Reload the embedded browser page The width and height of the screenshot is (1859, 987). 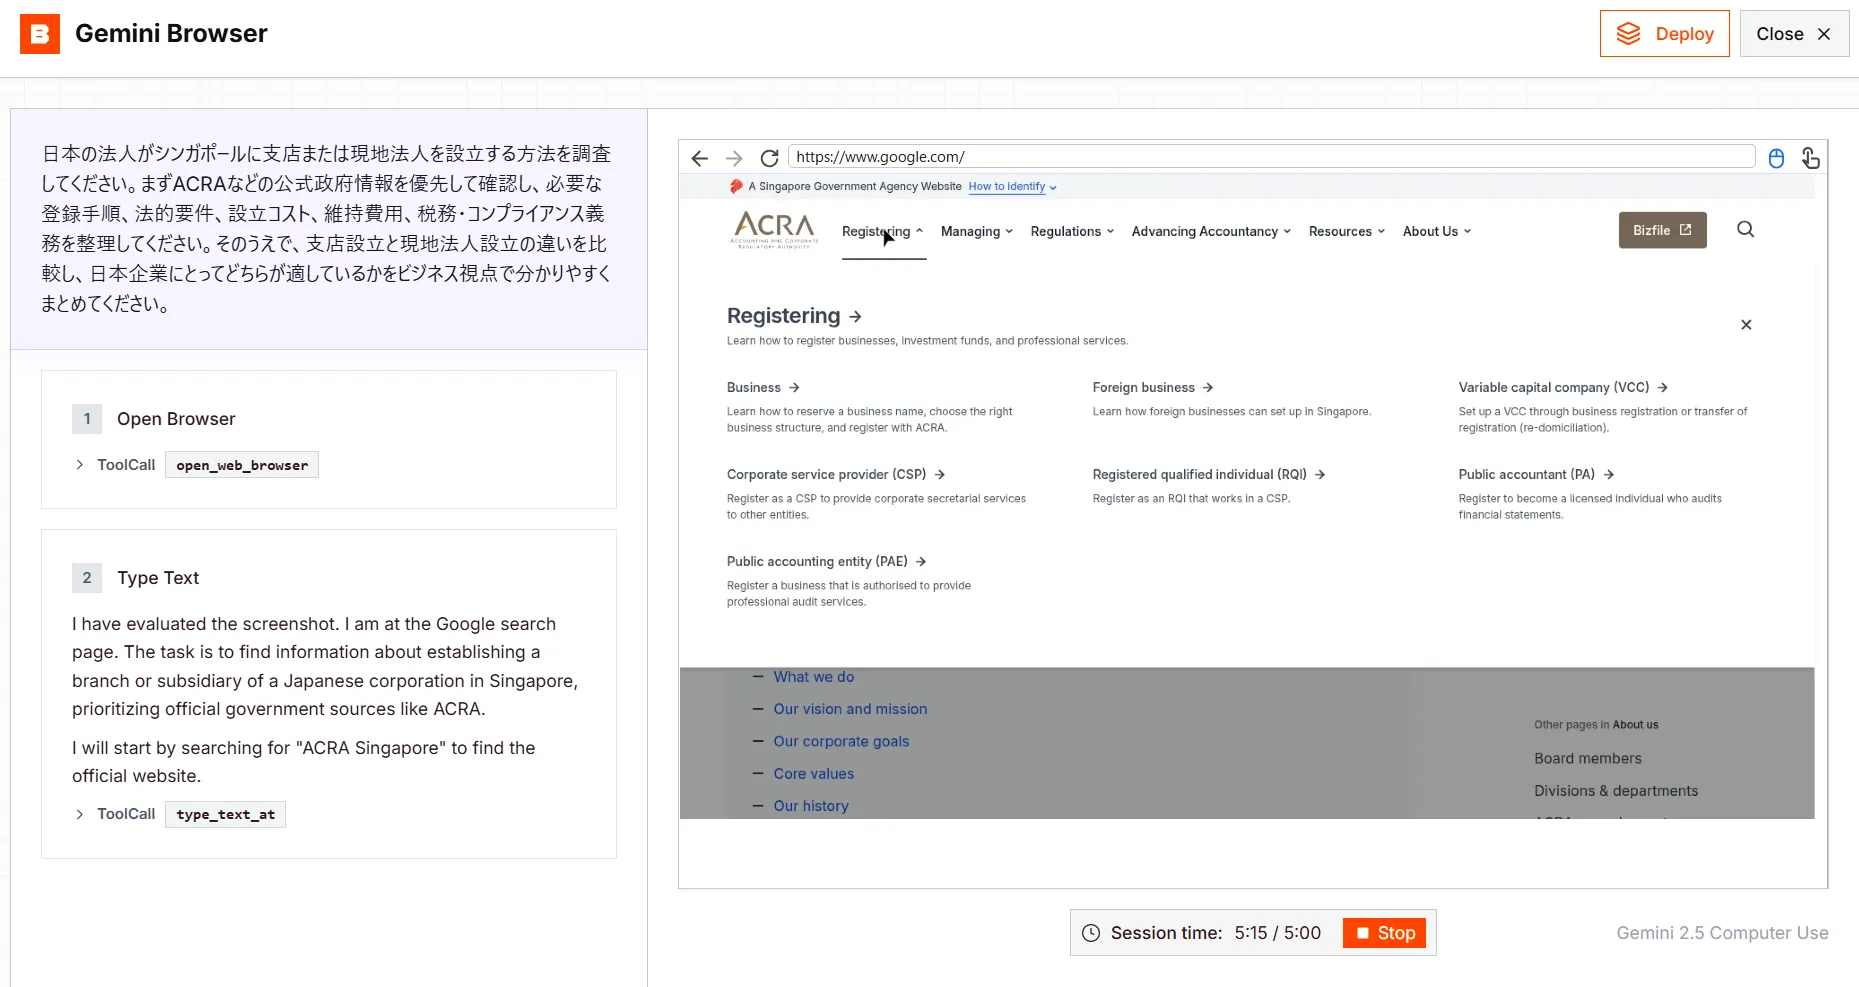(x=769, y=158)
